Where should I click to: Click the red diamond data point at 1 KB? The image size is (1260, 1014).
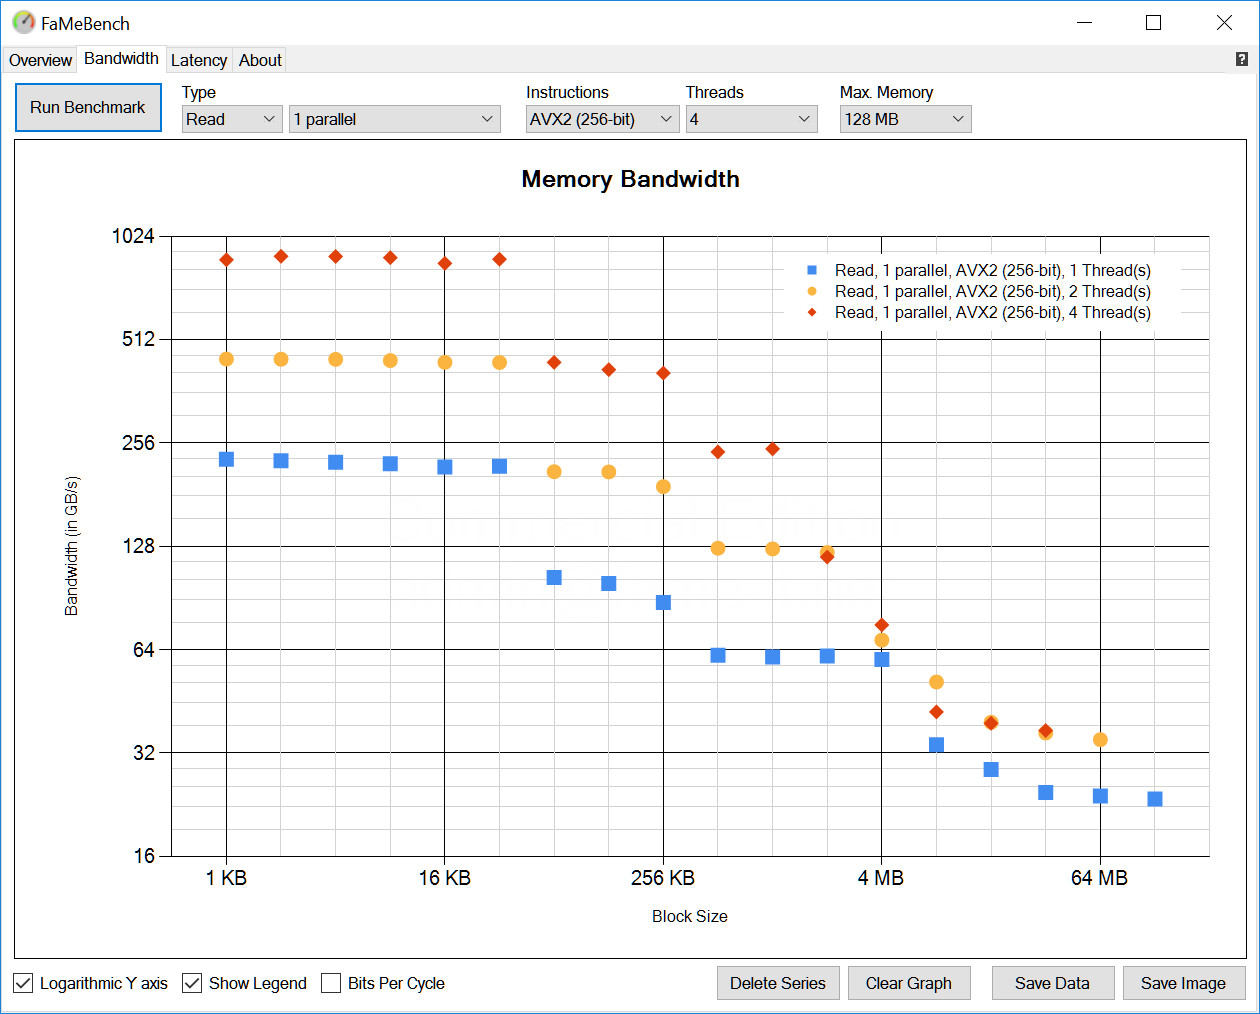tap(226, 260)
